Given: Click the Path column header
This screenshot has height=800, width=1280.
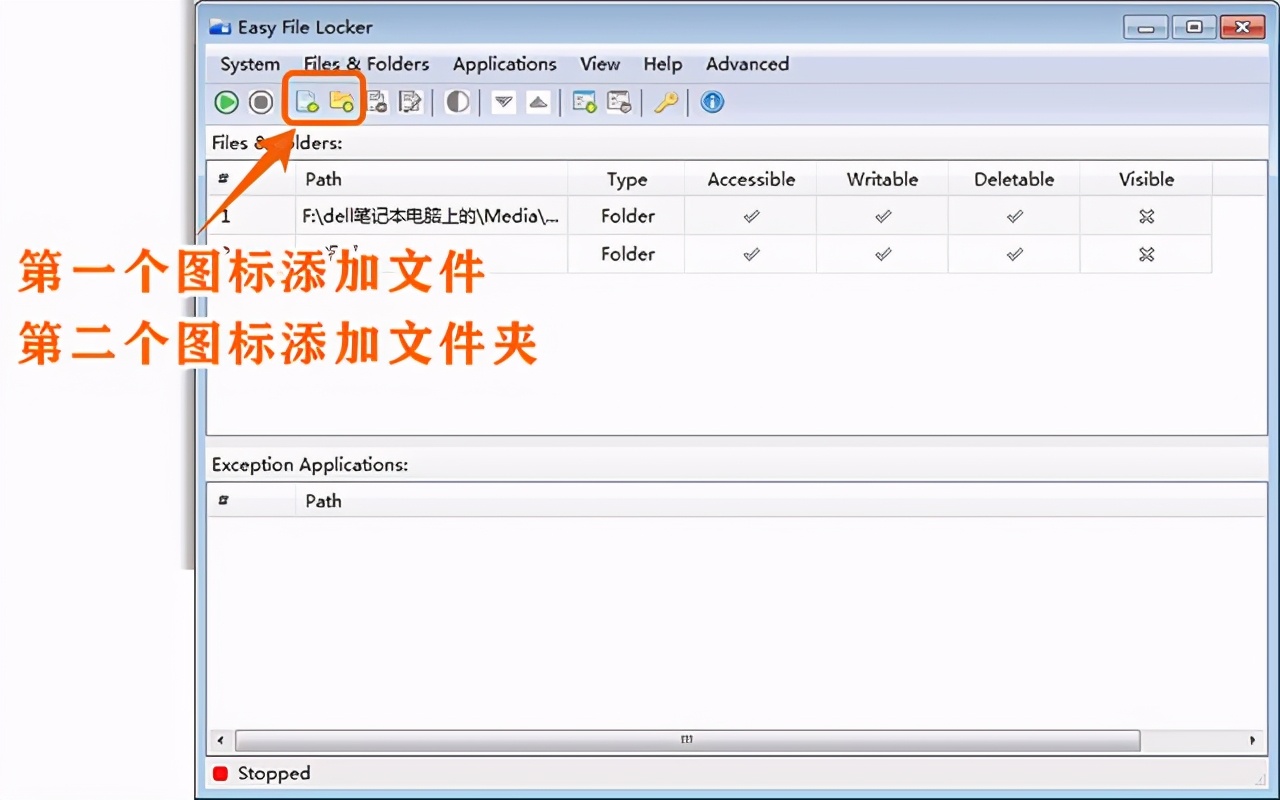Looking at the screenshot, I should [x=323, y=179].
